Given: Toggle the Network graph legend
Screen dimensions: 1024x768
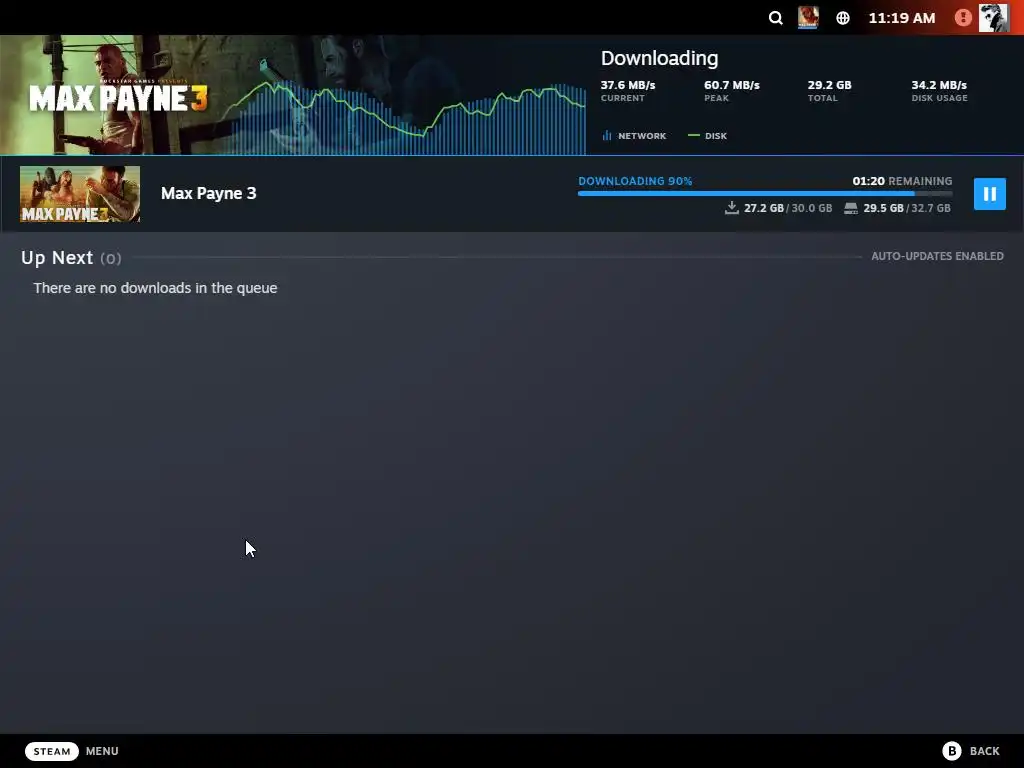Looking at the screenshot, I should coord(634,136).
